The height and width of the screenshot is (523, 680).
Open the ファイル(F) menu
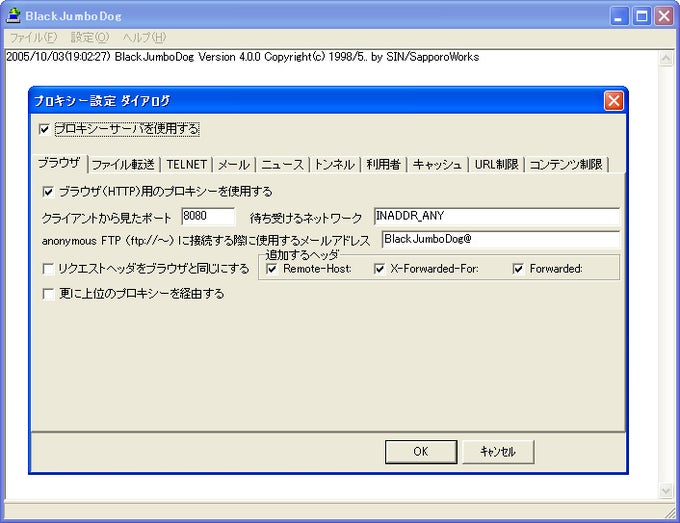click(x=33, y=38)
